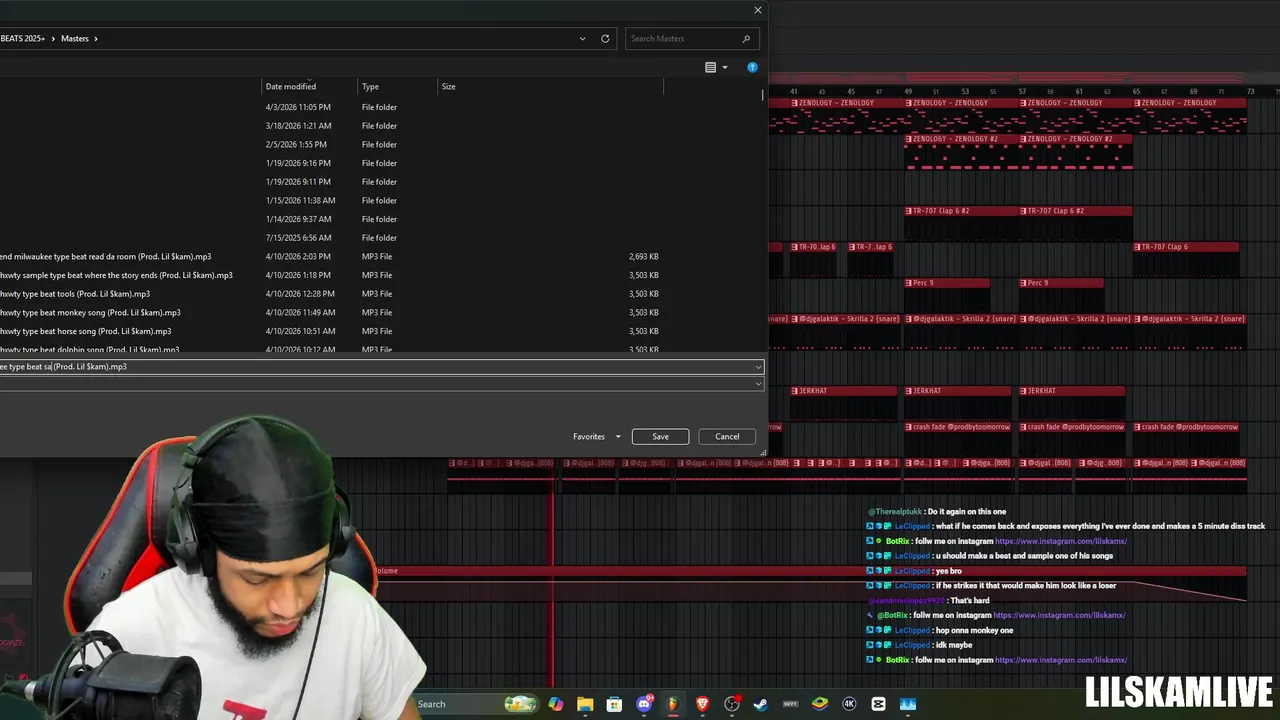Viewport: 1280px width, 720px height.
Task: Select the 'monkey song' mp3 file
Action: coord(331,312)
